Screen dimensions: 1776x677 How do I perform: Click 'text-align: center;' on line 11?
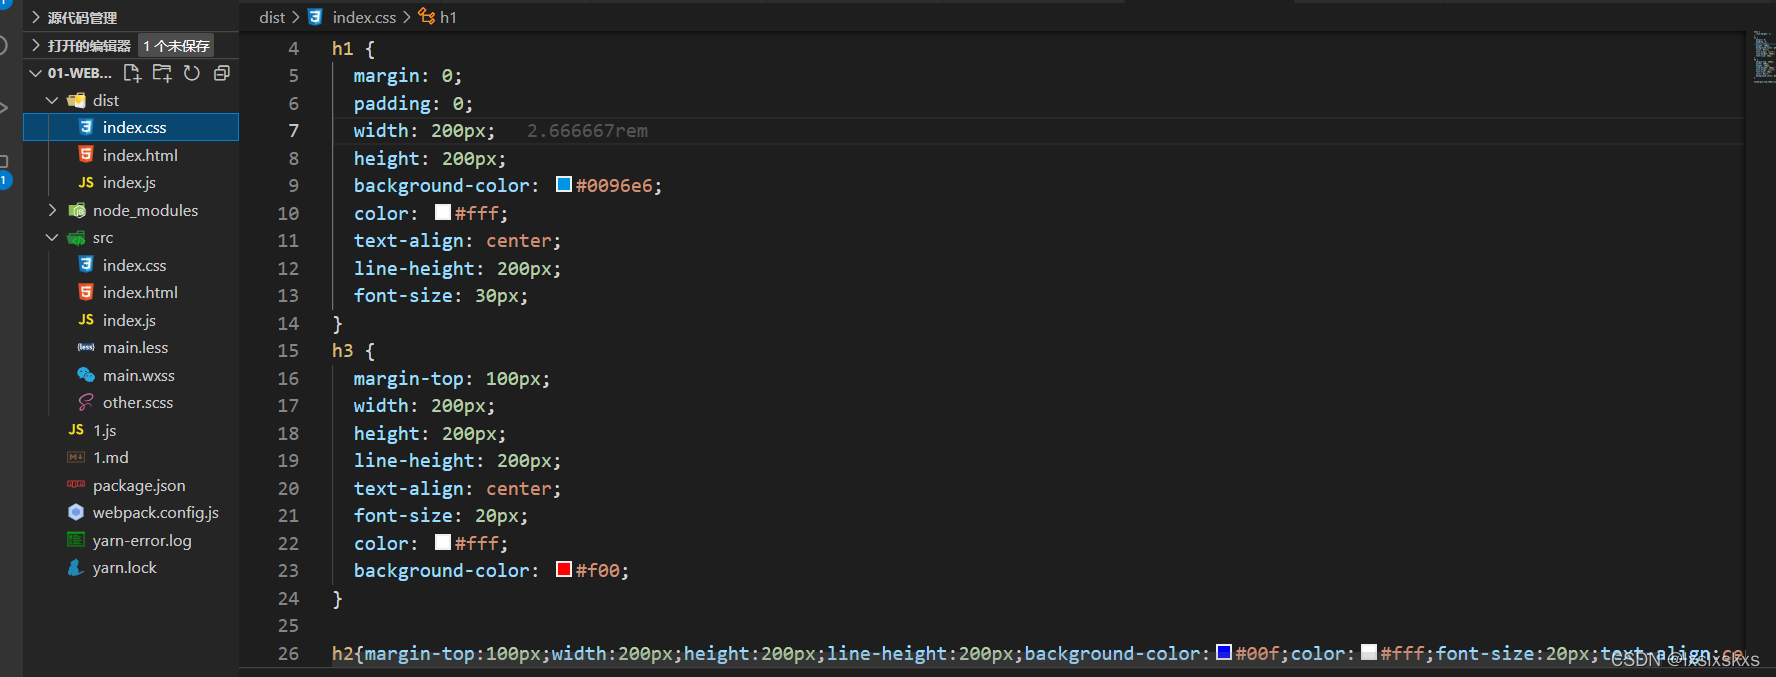457,241
